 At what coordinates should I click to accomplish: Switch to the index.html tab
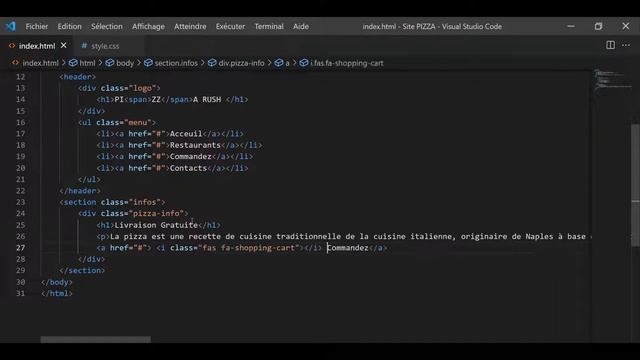pos(37,46)
